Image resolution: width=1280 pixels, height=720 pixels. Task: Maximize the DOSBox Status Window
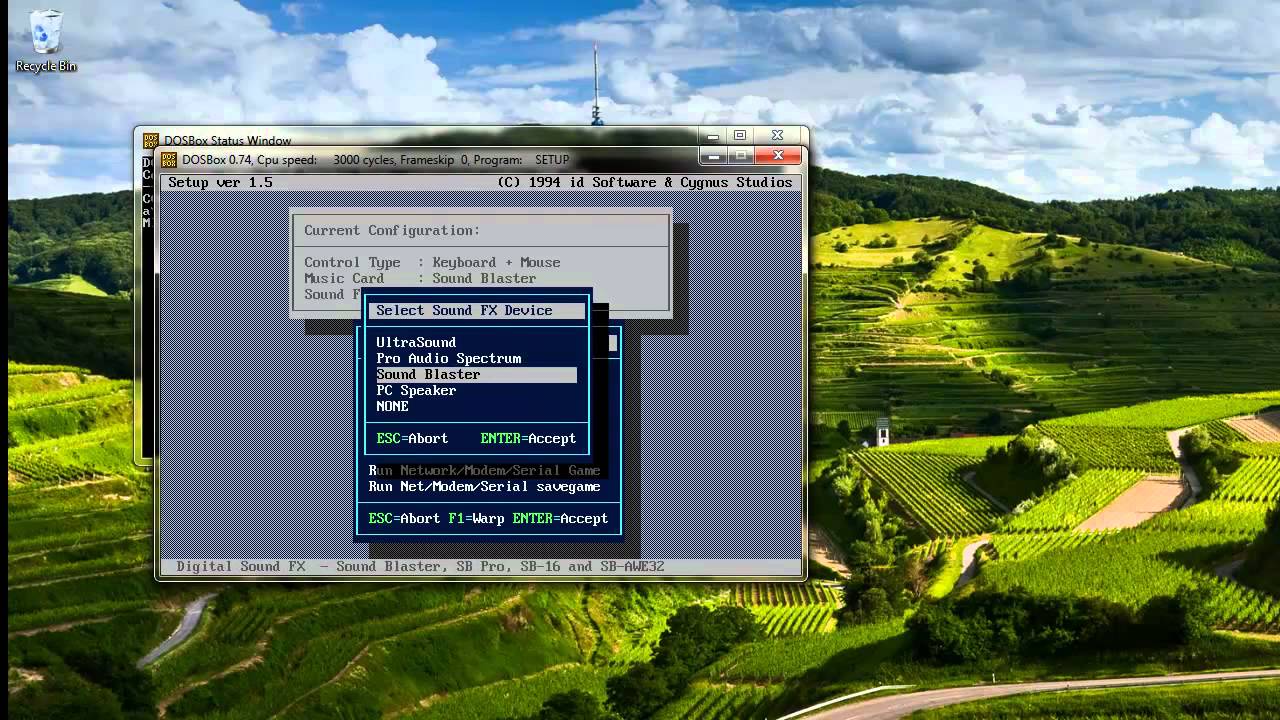pos(740,135)
